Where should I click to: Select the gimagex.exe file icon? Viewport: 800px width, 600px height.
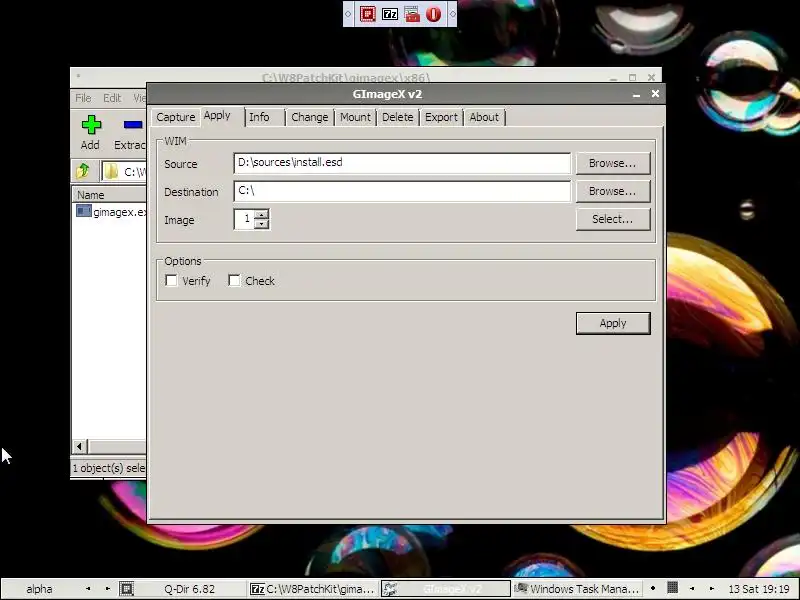coord(84,211)
